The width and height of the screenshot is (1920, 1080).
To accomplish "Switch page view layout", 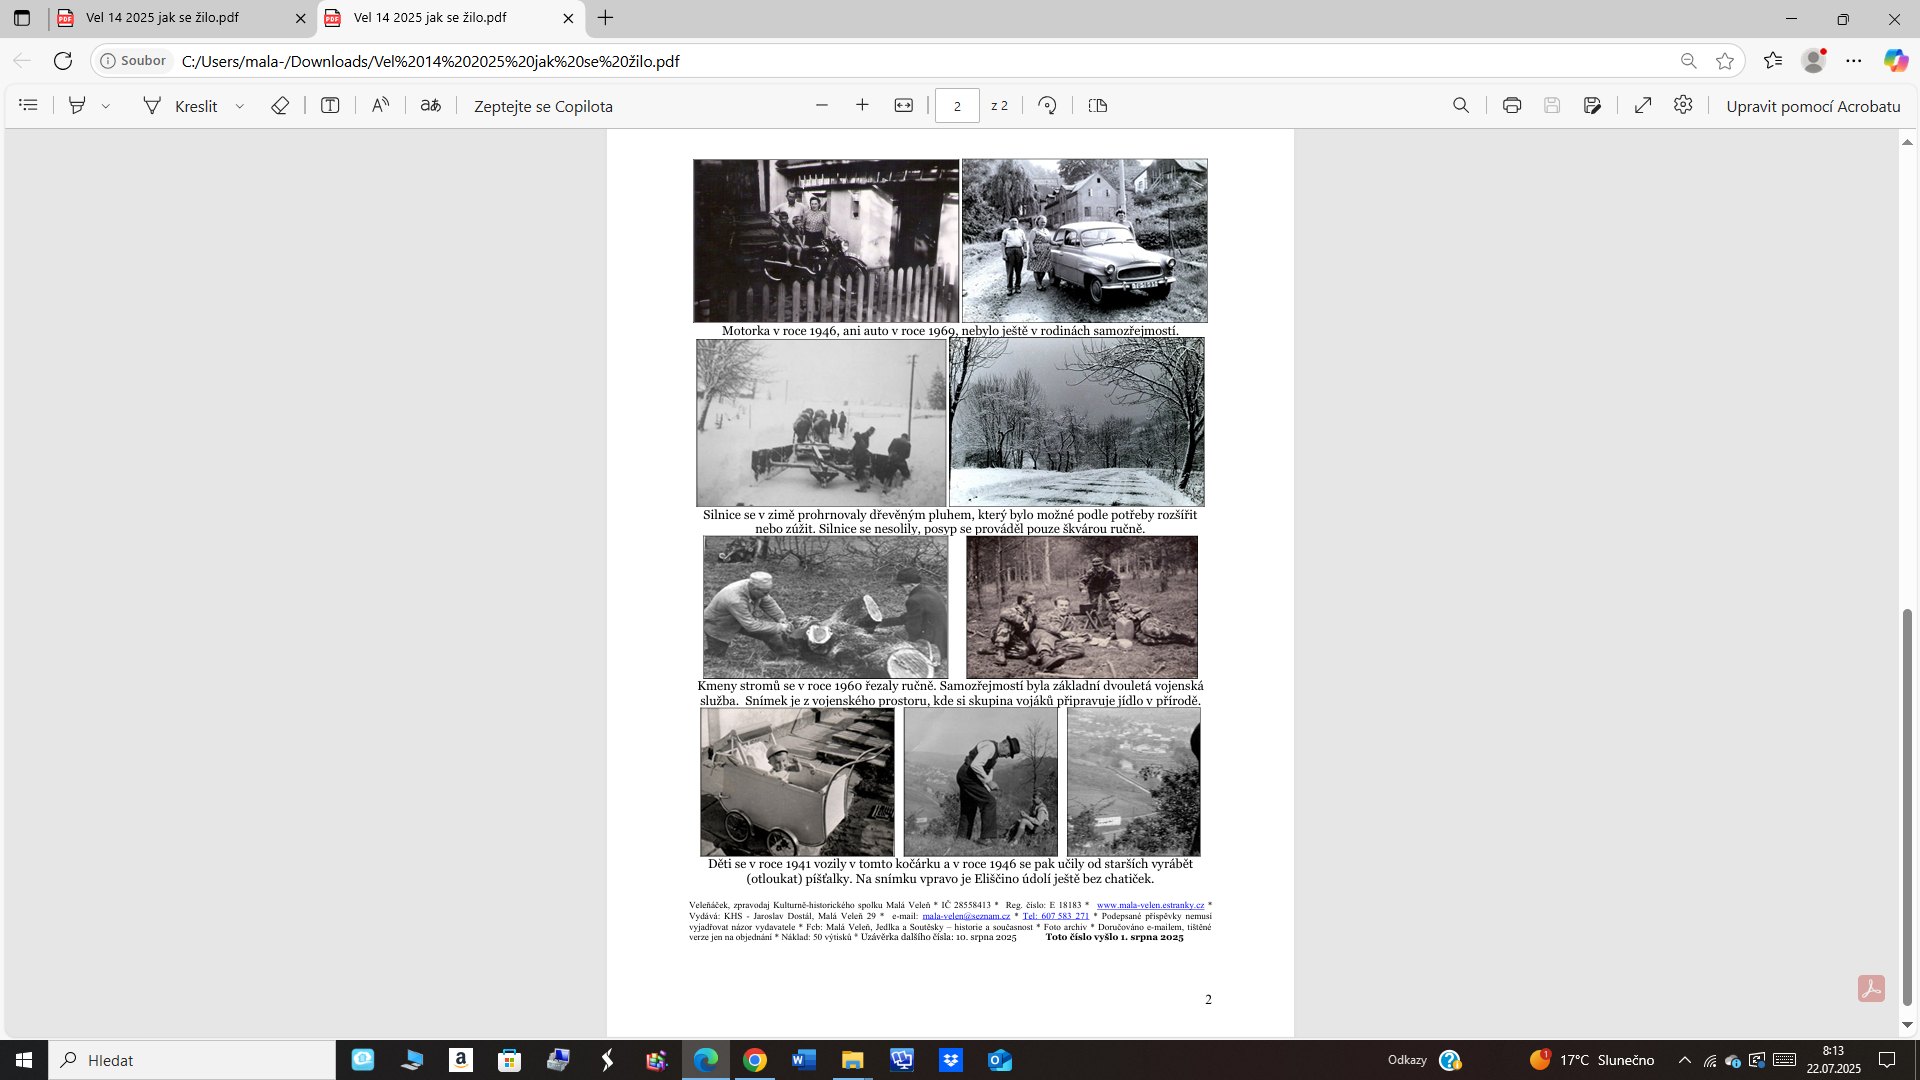I will pyautogui.click(x=1098, y=105).
